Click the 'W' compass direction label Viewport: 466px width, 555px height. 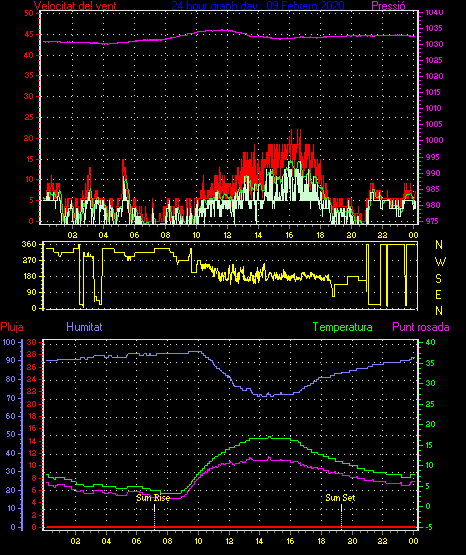[440, 262]
